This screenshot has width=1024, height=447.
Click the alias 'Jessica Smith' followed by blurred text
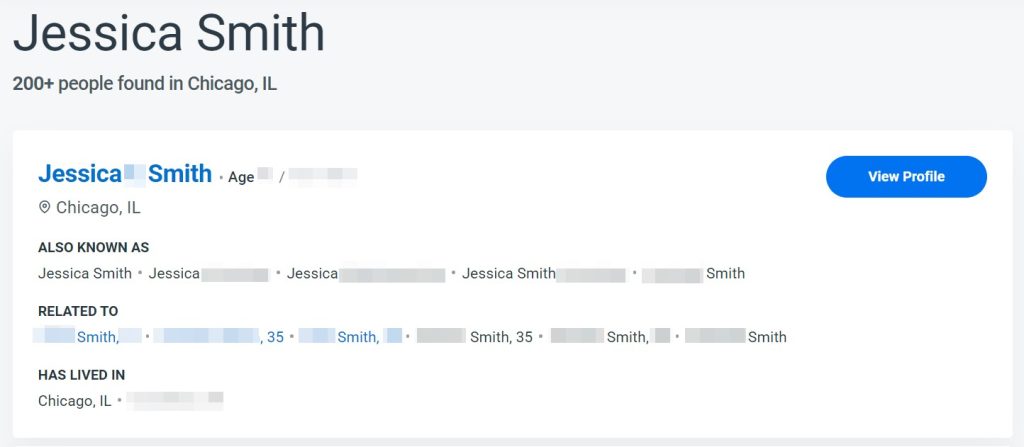click(x=543, y=273)
